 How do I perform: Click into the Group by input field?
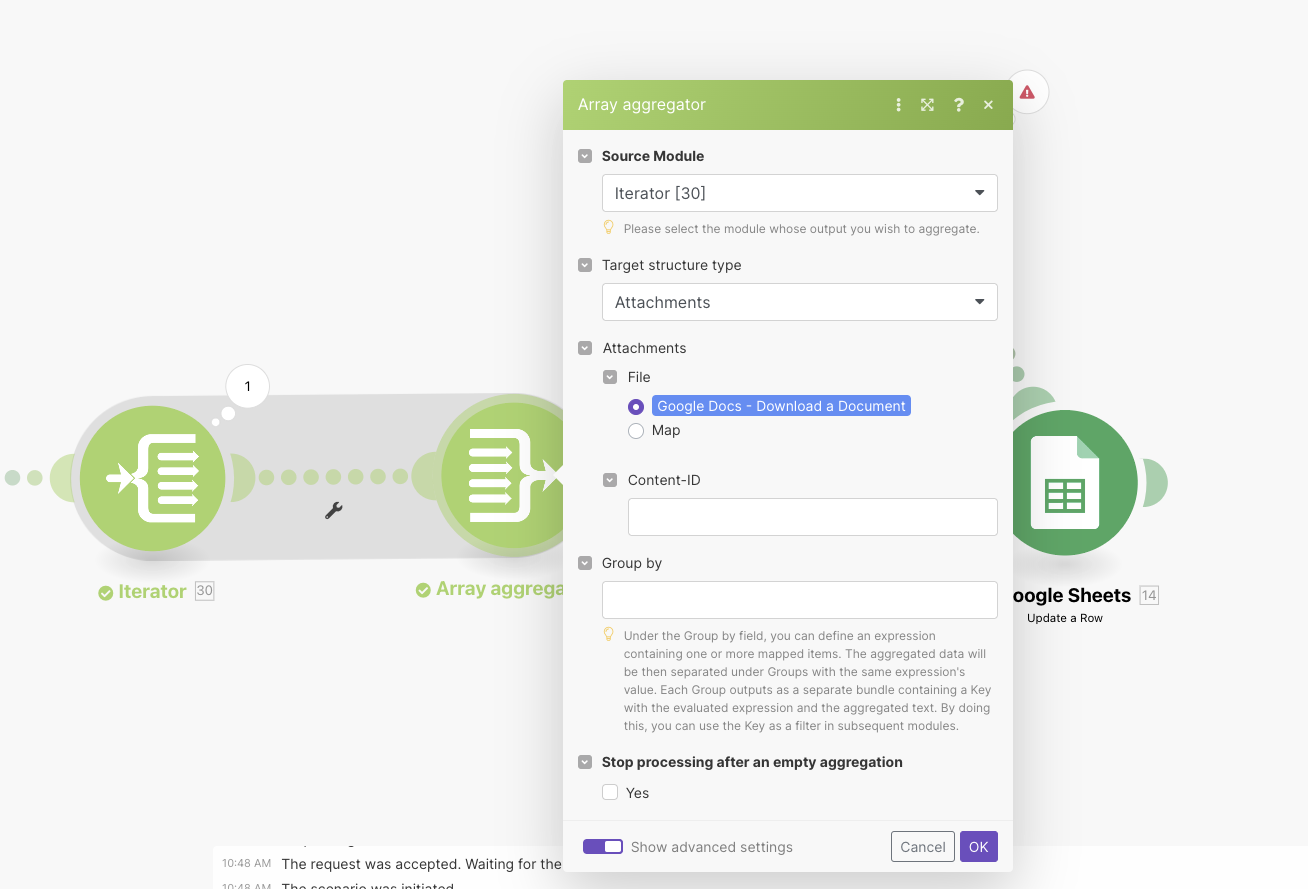(x=800, y=600)
